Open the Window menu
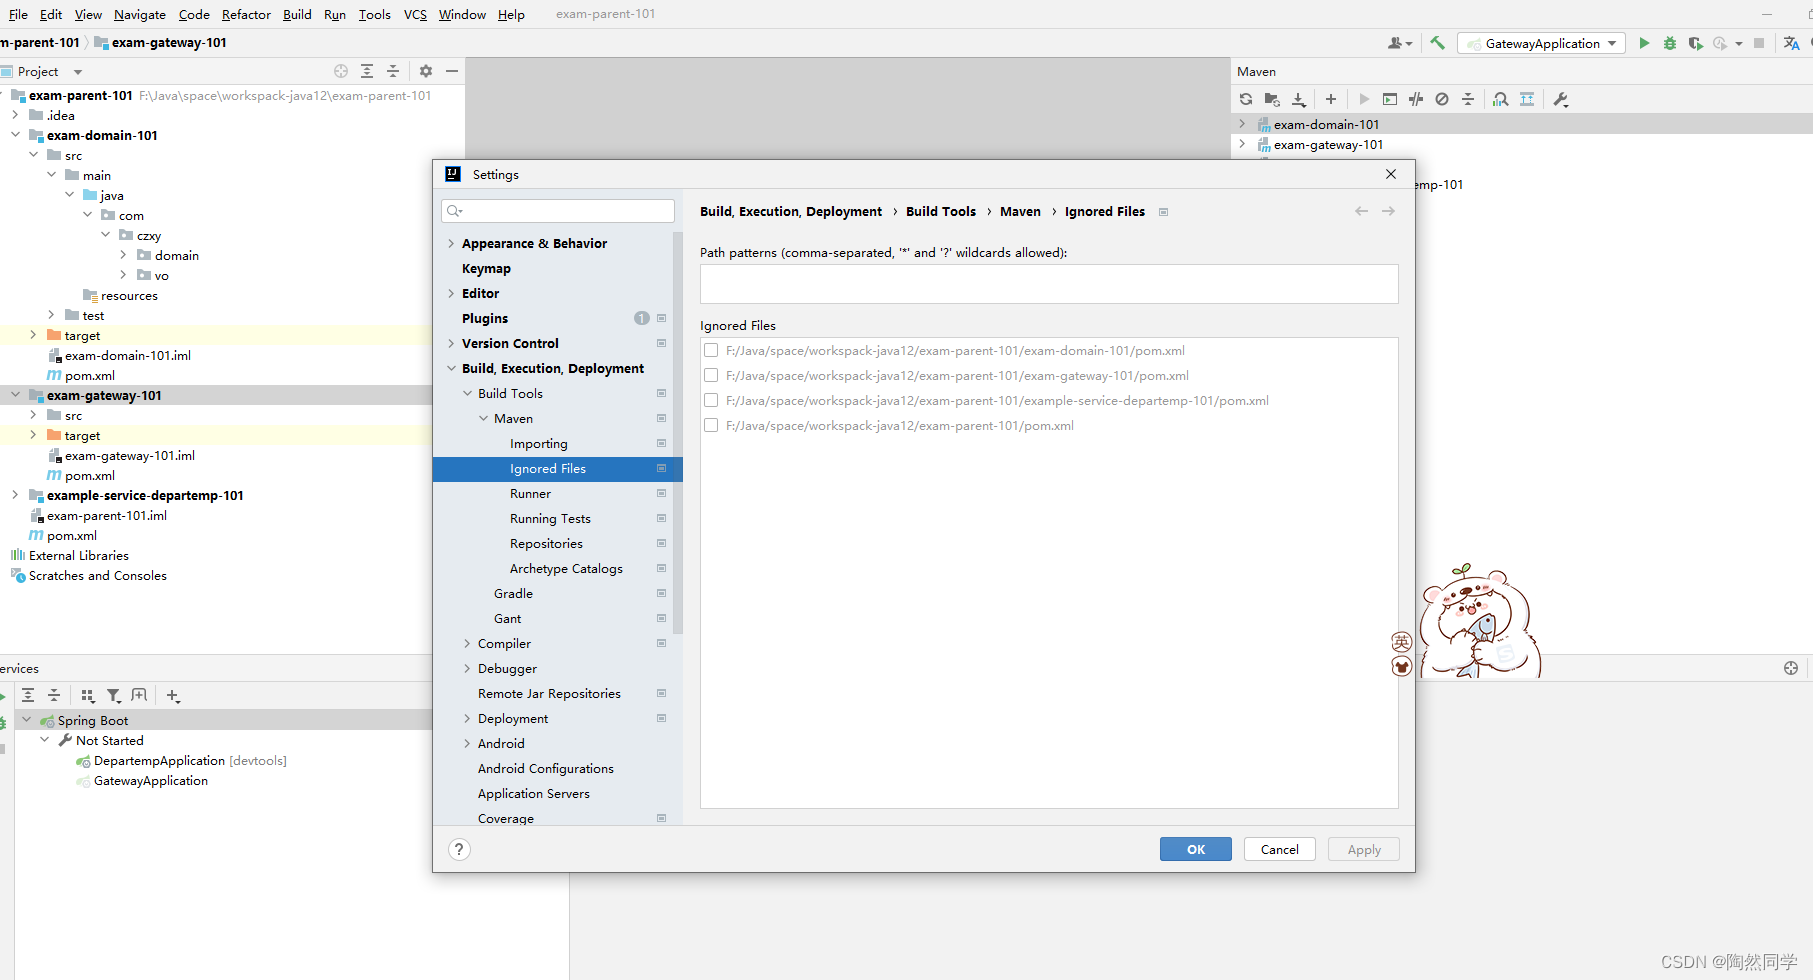This screenshot has height=980, width=1813. [462, 14]
